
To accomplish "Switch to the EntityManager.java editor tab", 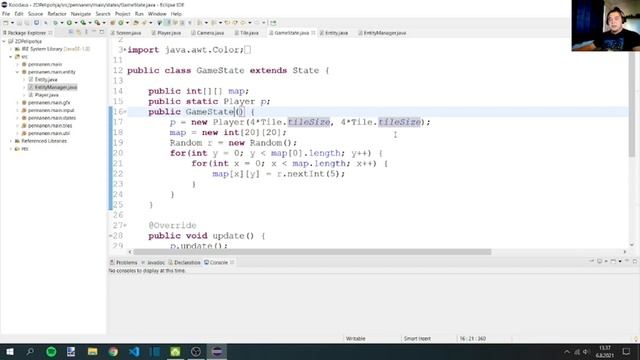I will 382,33.
